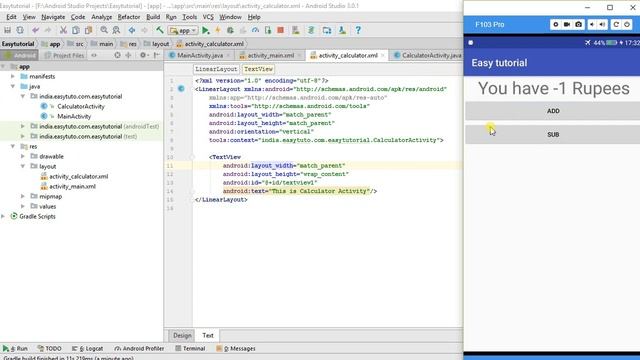Expand the drawable folder
Viewport: 640px width, 360px height.
(23, 156)
